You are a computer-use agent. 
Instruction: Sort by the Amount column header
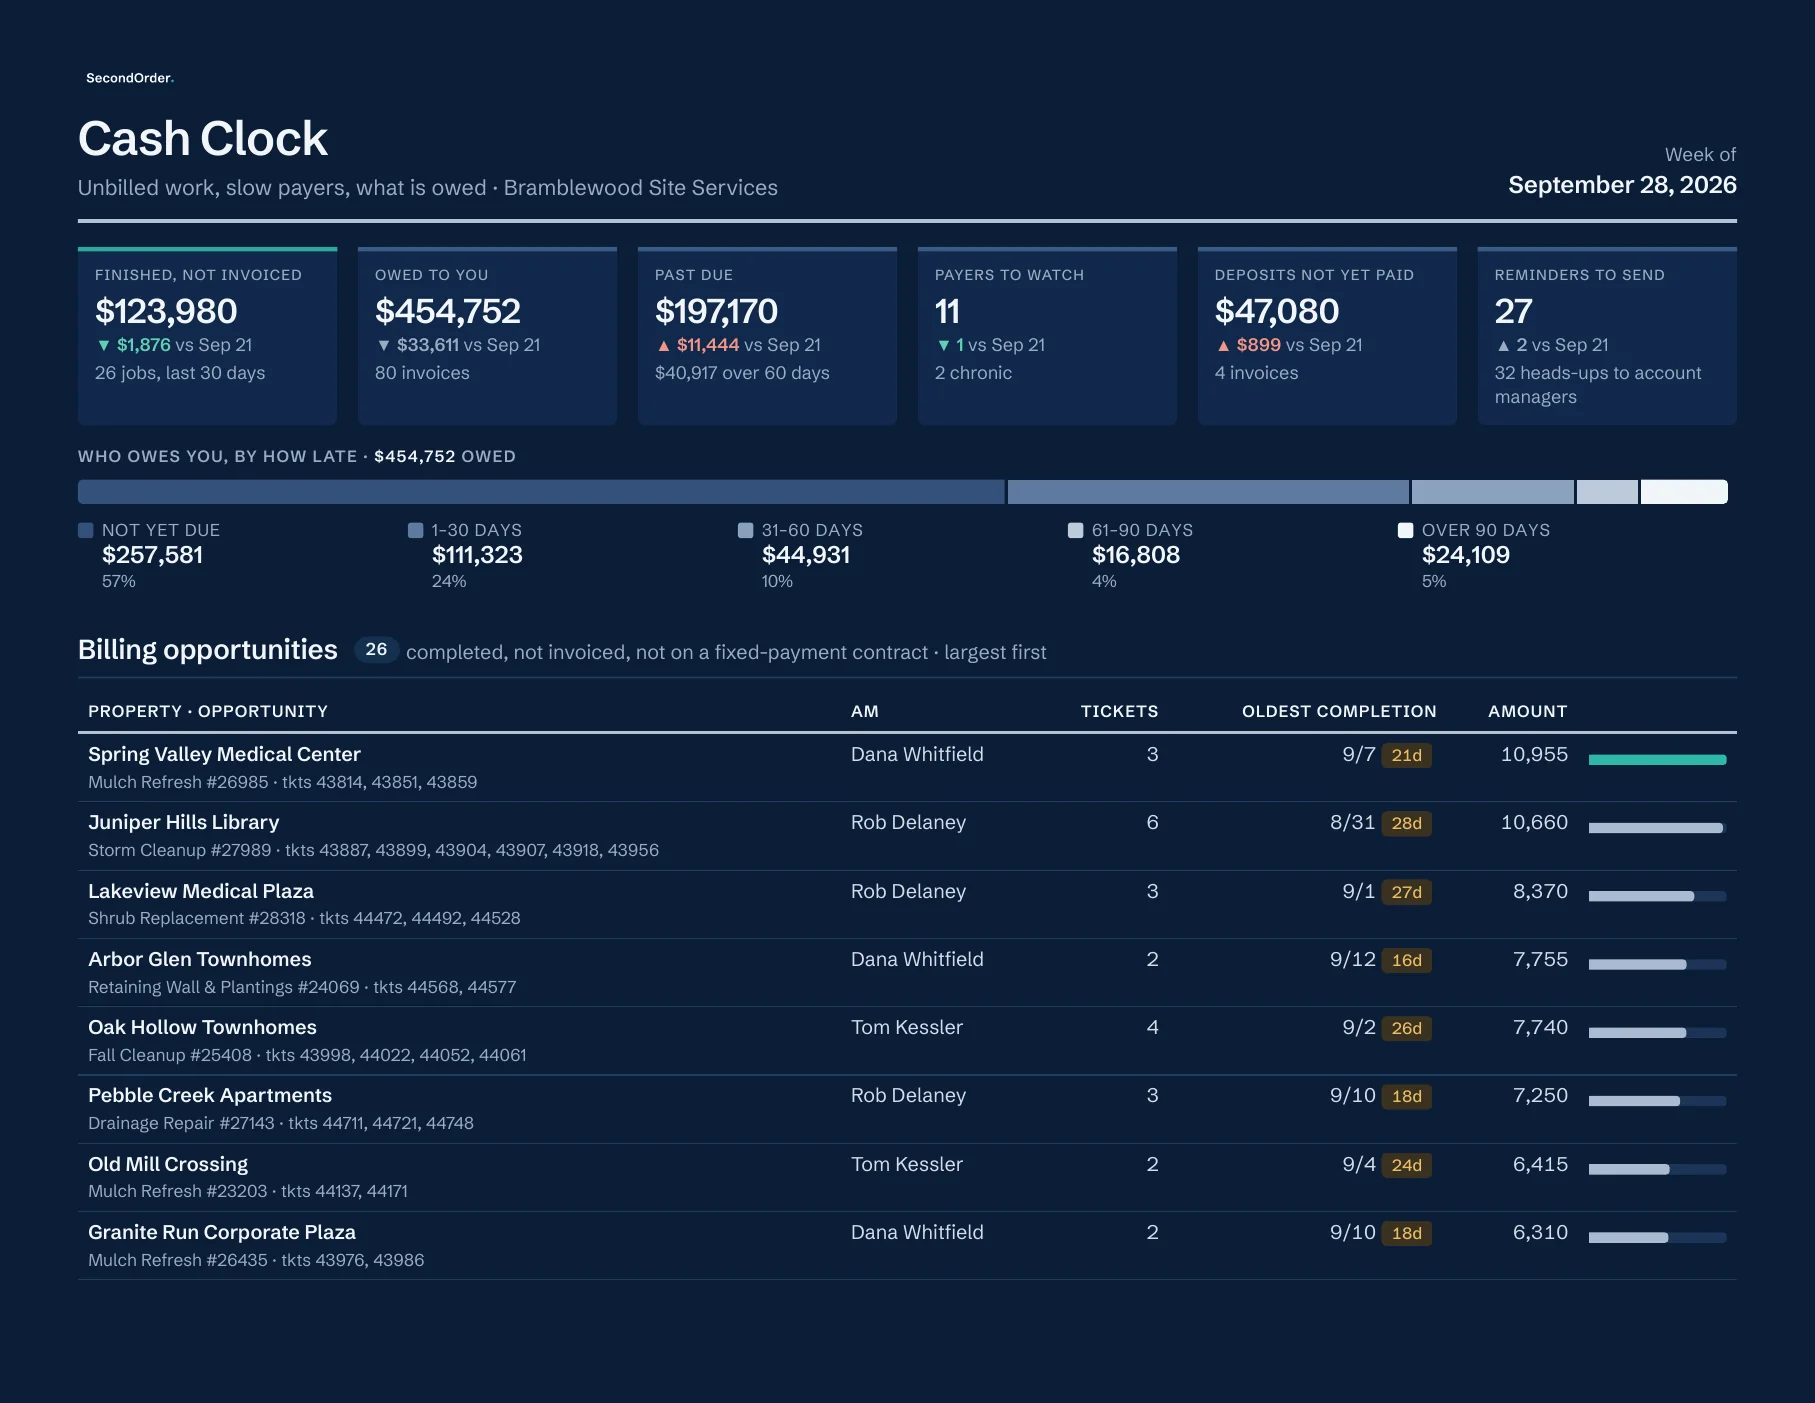click(1527, 711)
